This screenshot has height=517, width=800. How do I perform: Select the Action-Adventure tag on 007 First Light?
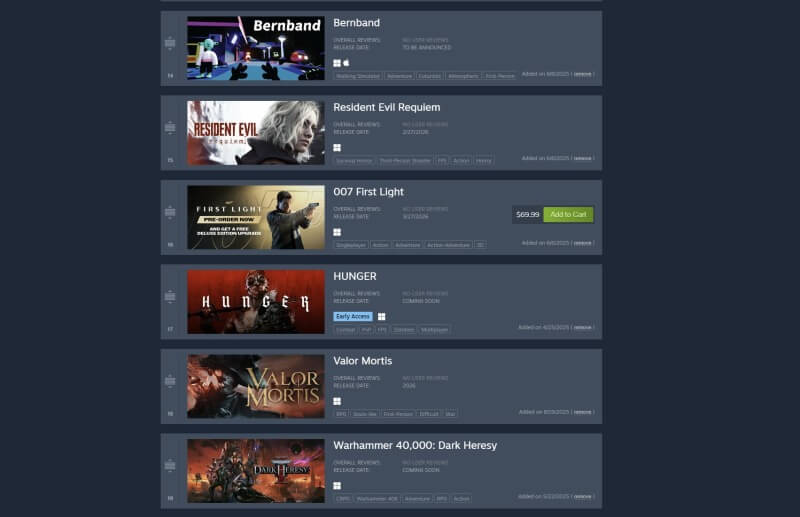coord(448,245)
